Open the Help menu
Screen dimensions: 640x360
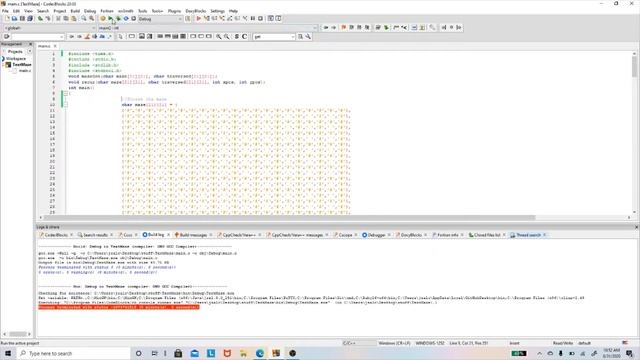[x=233, y=11]
